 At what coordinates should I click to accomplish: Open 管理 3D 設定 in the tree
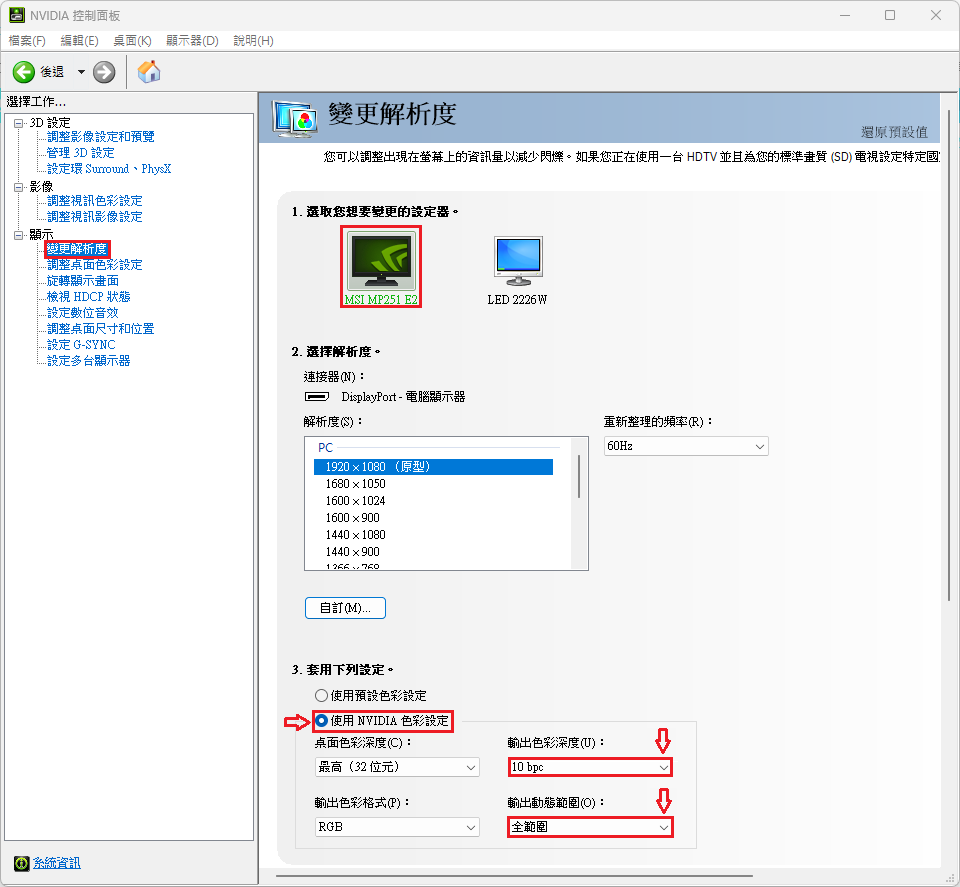point(80,152)
